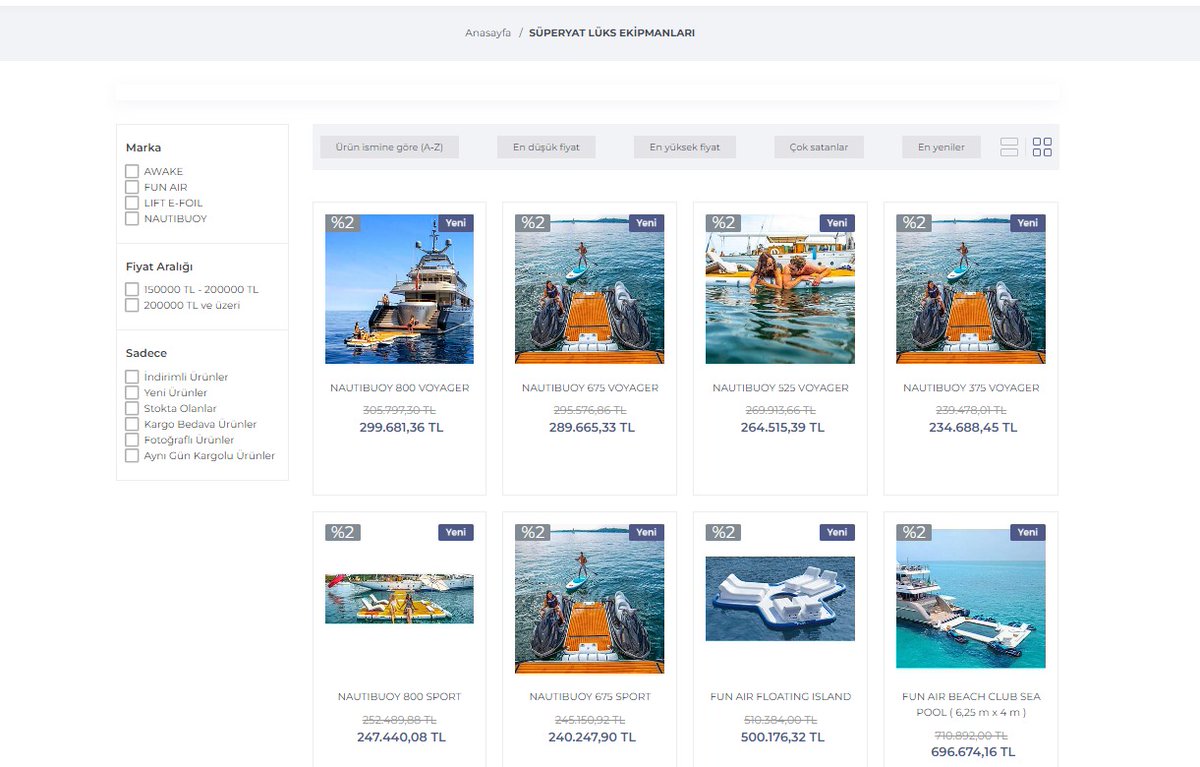
Task: Toggle Yeni Ürünler checkbox
Action: pos(132,393)
